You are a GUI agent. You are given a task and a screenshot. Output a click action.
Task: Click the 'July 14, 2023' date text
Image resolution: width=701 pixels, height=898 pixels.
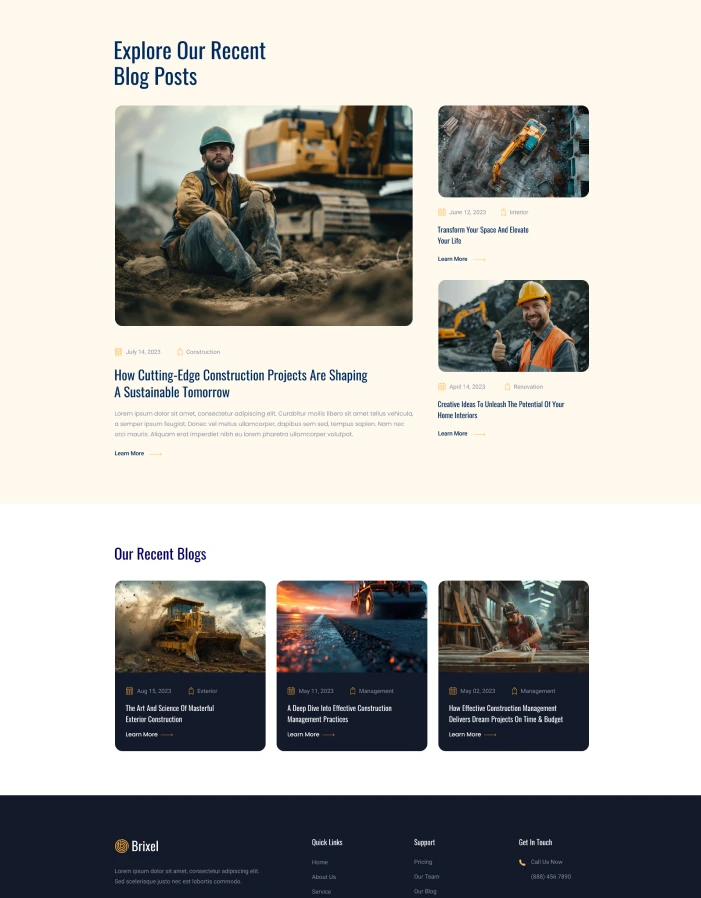pyautogui.click(x=143, y=352)
